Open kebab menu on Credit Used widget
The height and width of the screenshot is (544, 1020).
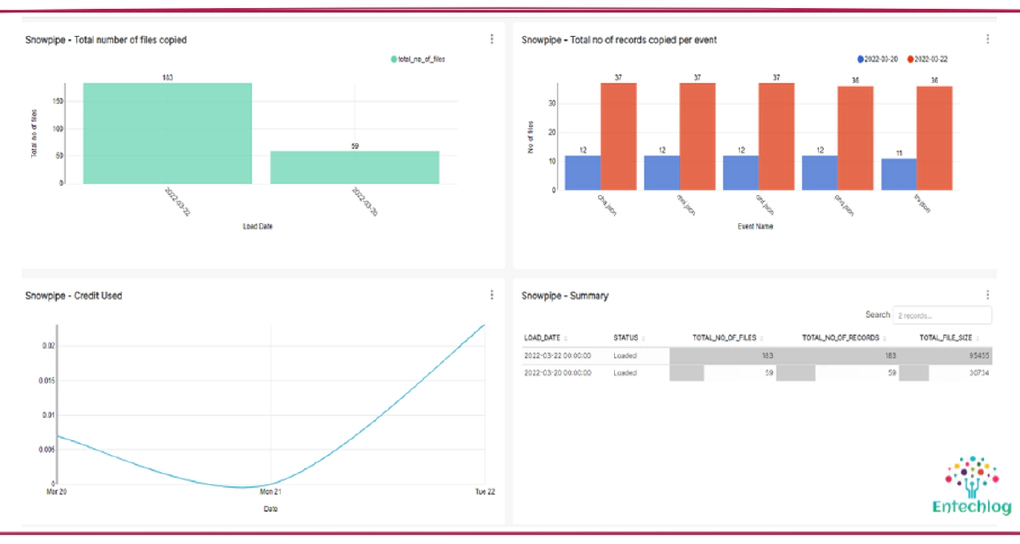(x=491, y=295)
